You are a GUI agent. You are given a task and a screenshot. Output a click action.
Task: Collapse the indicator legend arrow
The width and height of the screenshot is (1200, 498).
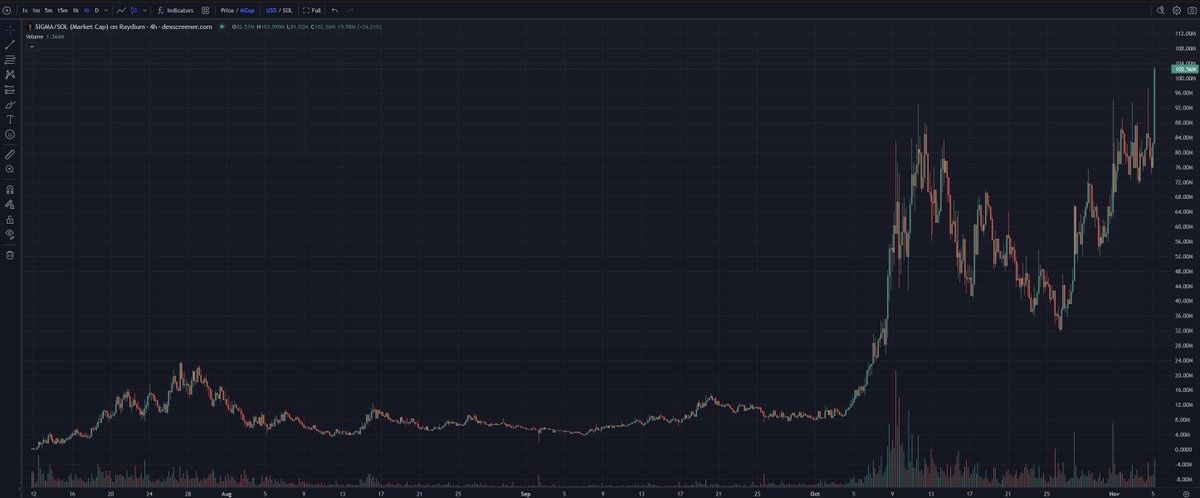(x=31, y=45)
